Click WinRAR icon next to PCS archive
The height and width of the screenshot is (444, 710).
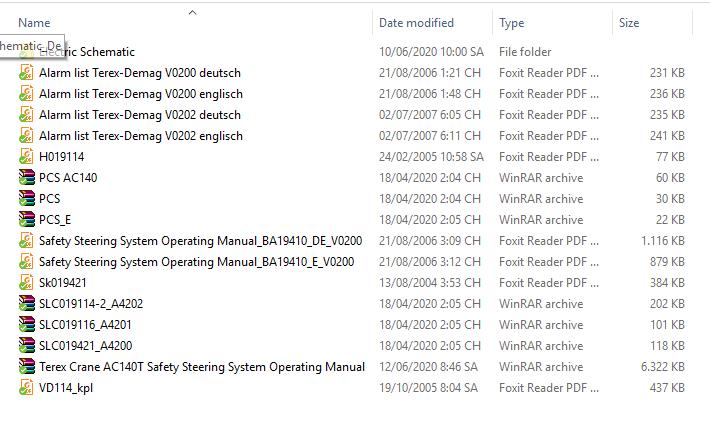26,199
